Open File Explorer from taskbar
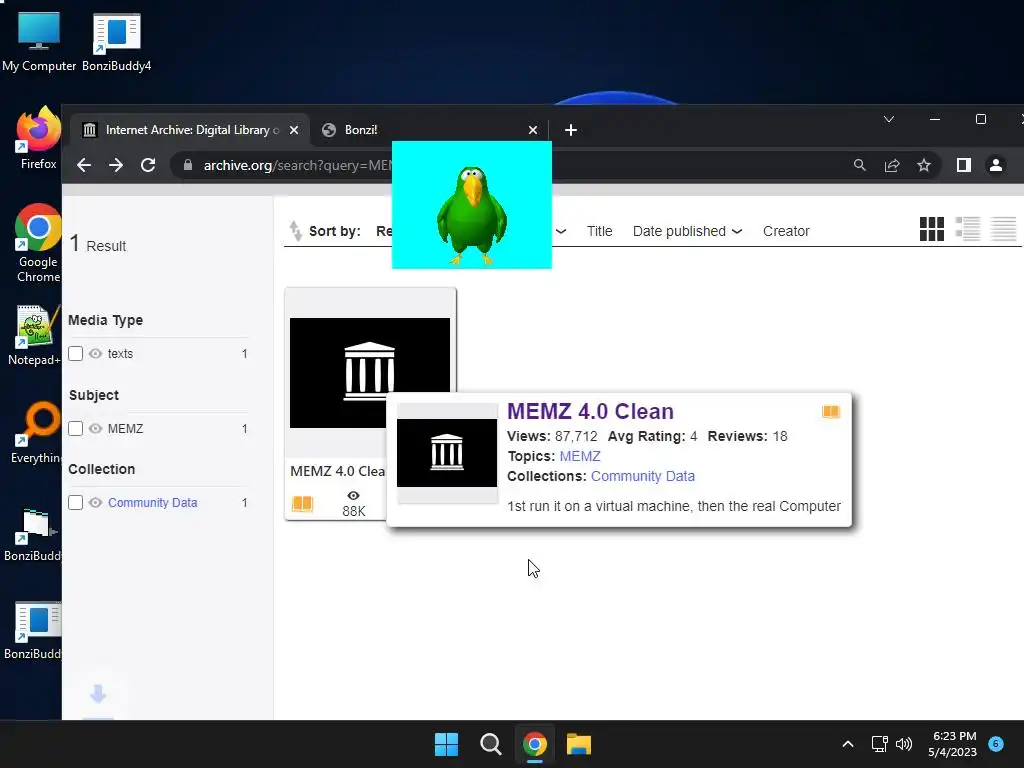Screen dimensions: 1024x768 pyautogui.click(x=579, y=744)
